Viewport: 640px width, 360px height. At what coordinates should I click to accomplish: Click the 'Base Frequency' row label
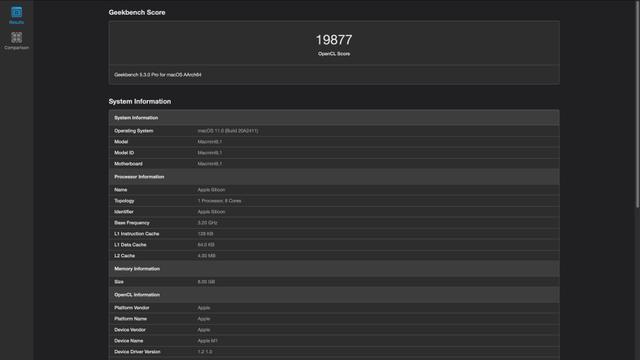tap(132, 223)
